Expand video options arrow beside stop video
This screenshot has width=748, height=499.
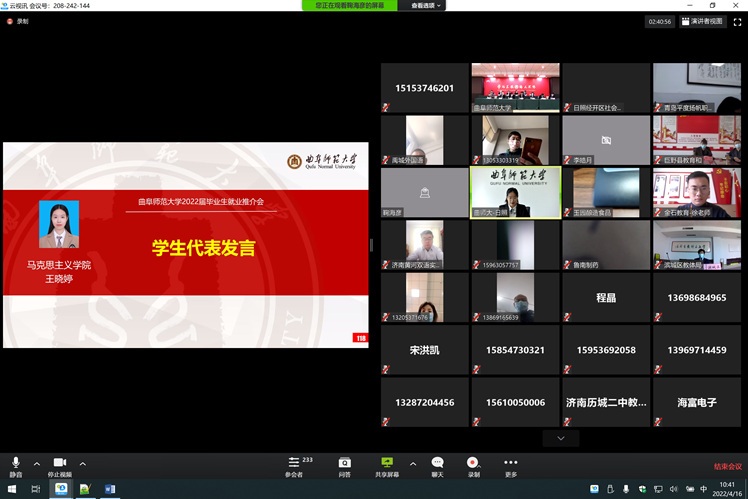[83, 463]
